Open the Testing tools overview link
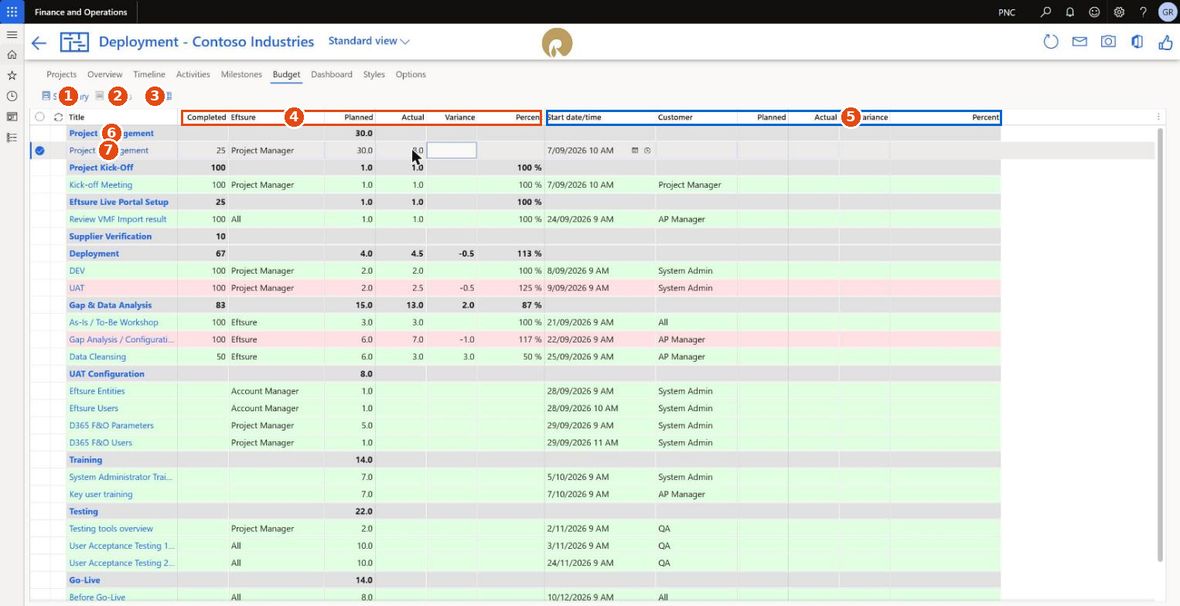The image size is (1180, 606). click(111, 529)
